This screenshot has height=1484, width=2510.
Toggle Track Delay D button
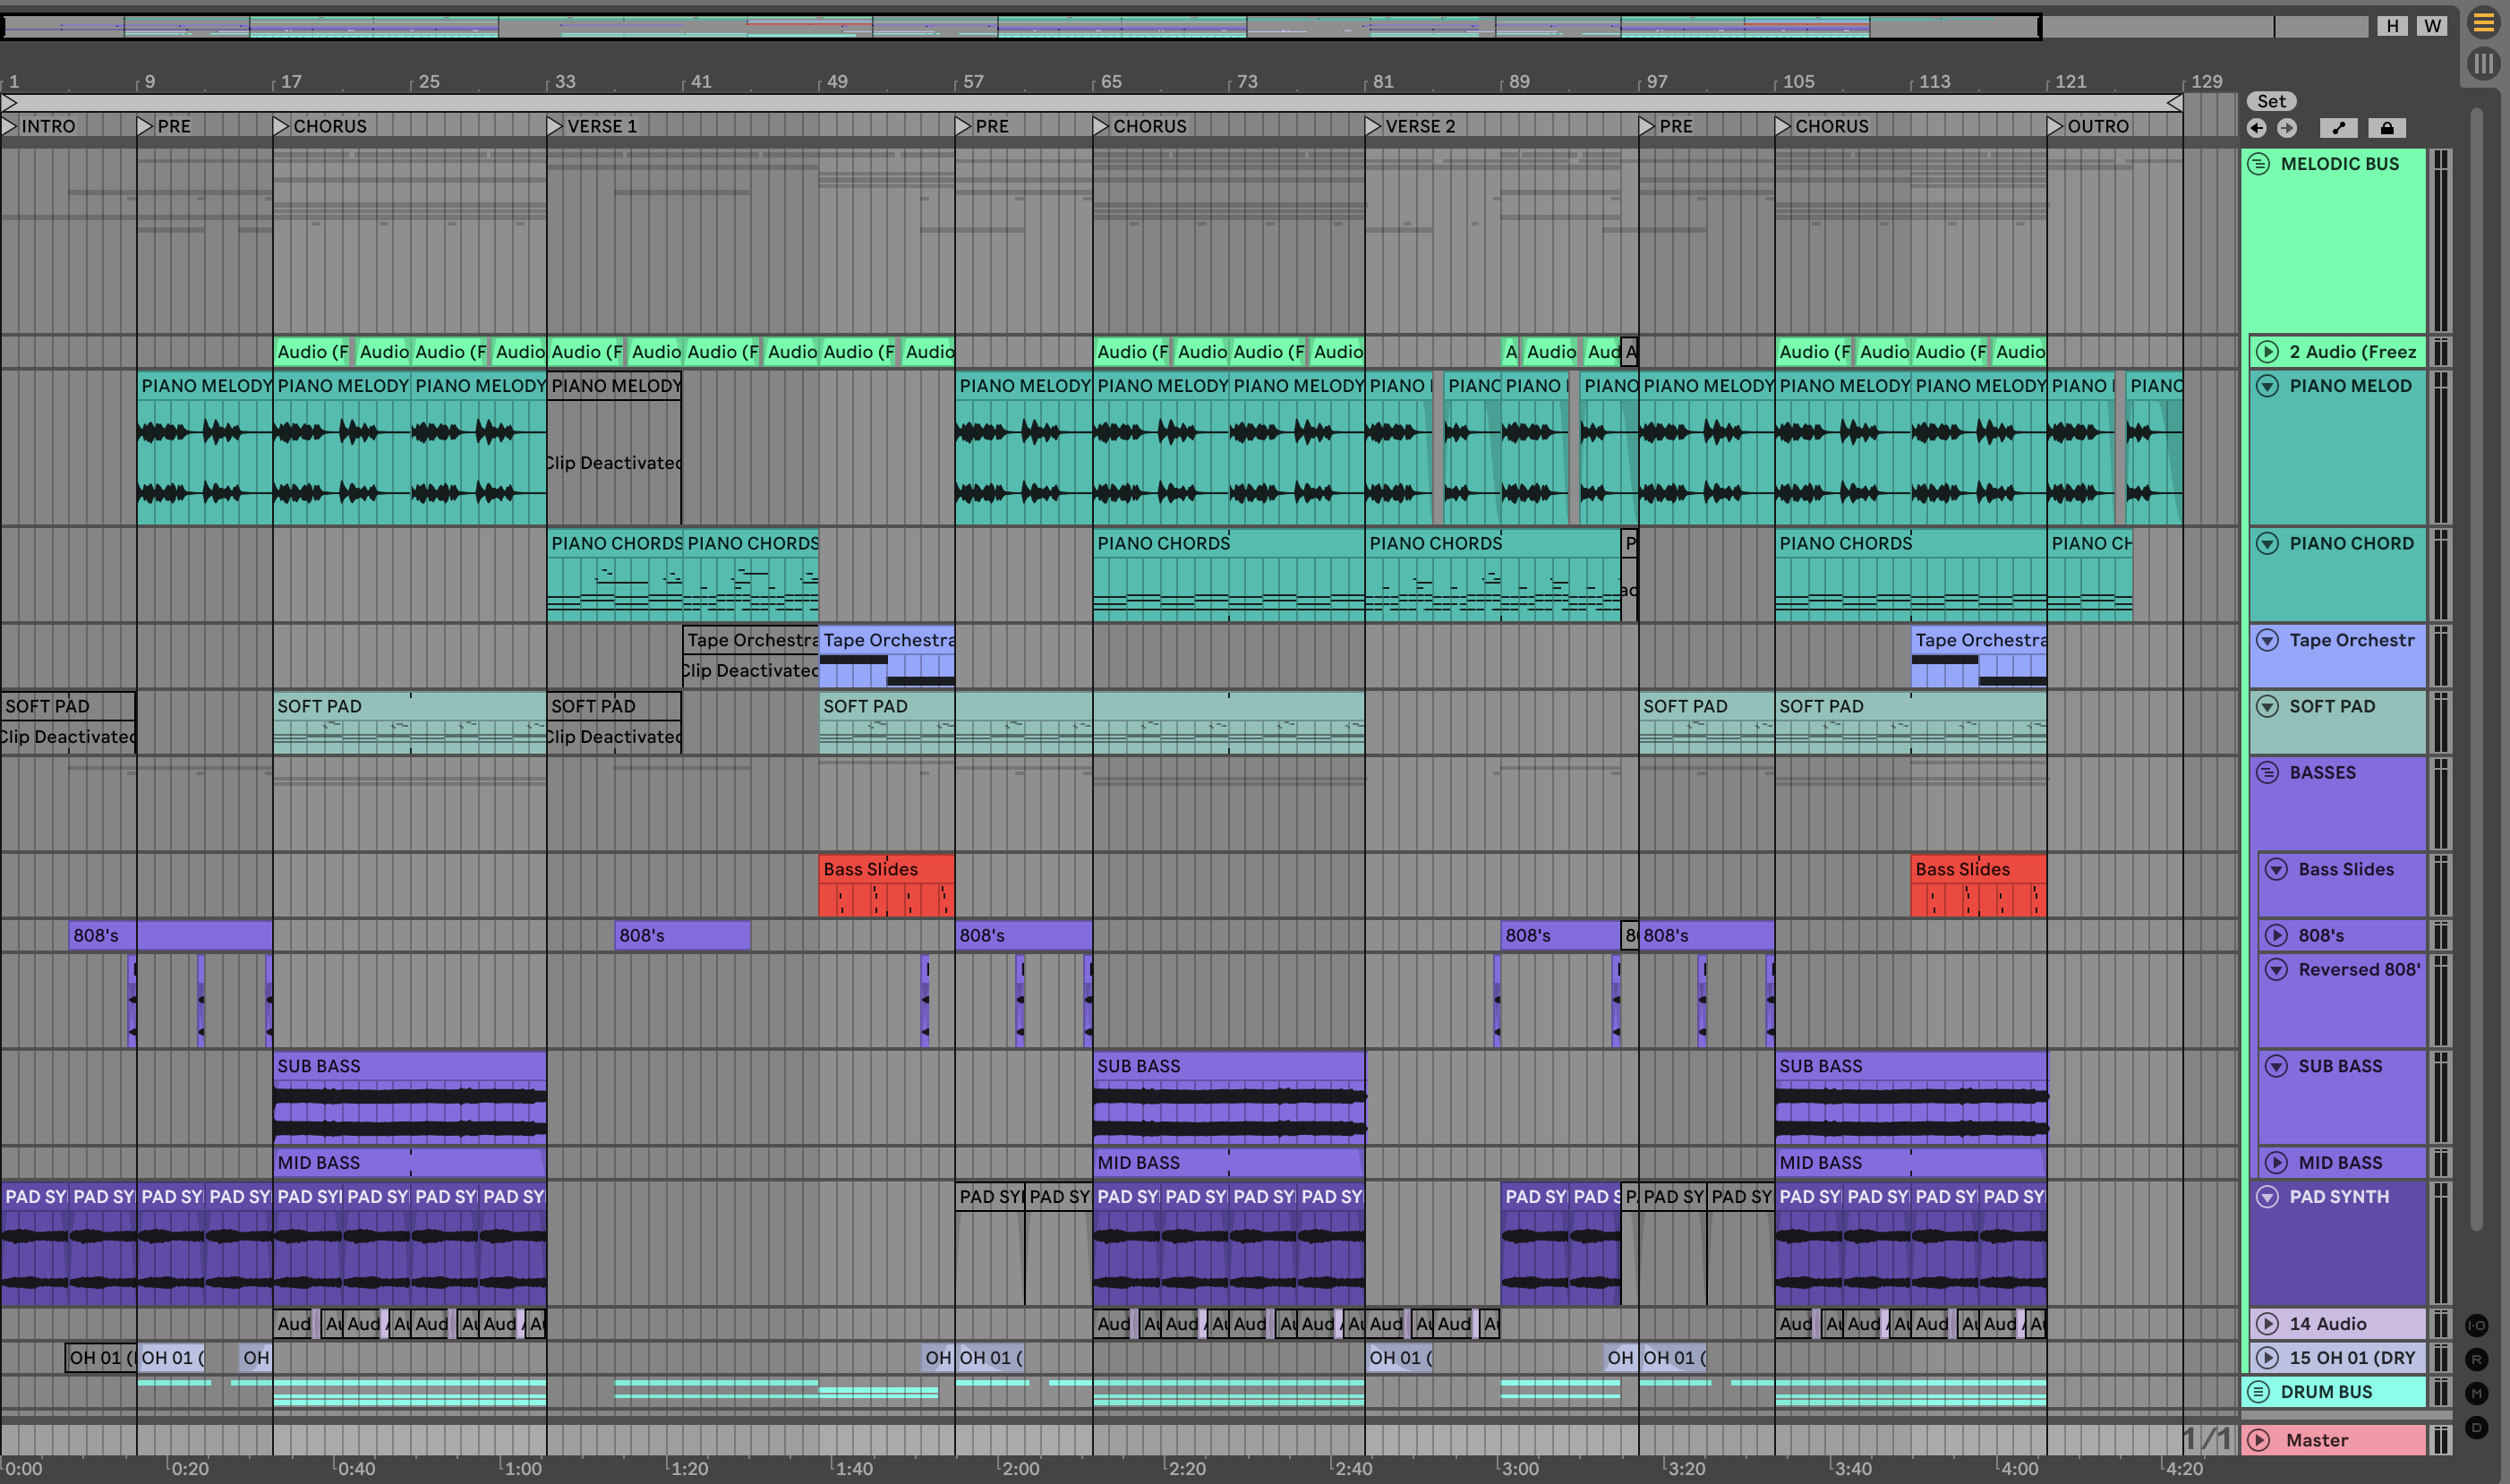tap(2476, 1427)
